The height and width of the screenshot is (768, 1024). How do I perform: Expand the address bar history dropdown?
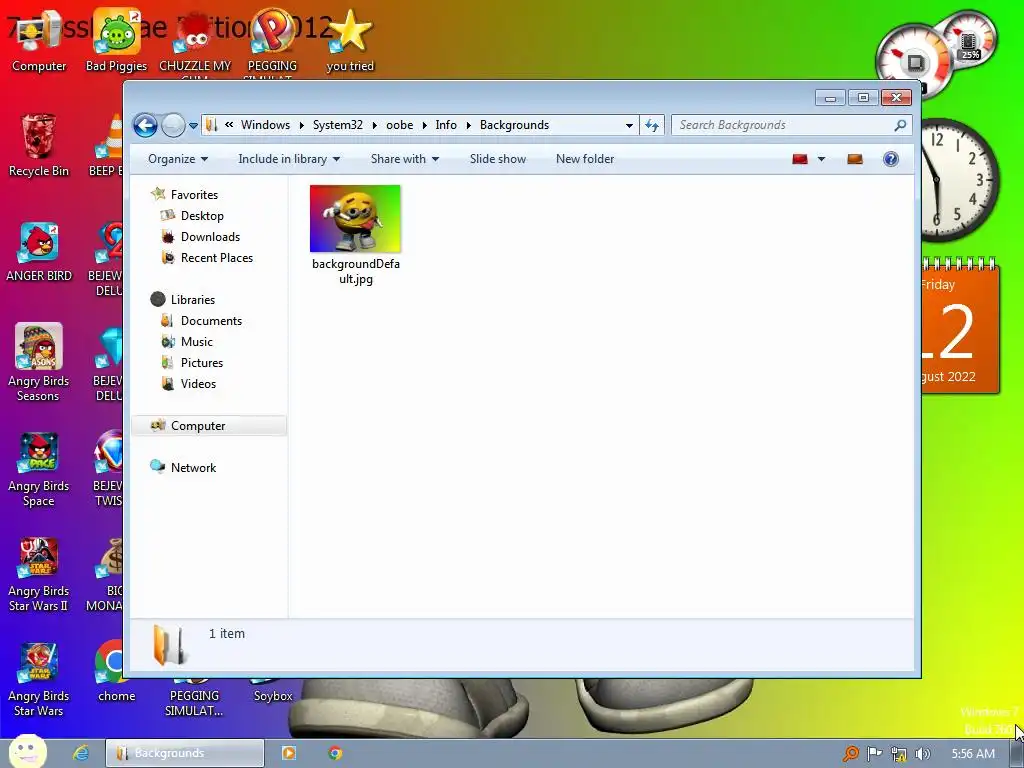pyautogui.click(x=629, y=125)
